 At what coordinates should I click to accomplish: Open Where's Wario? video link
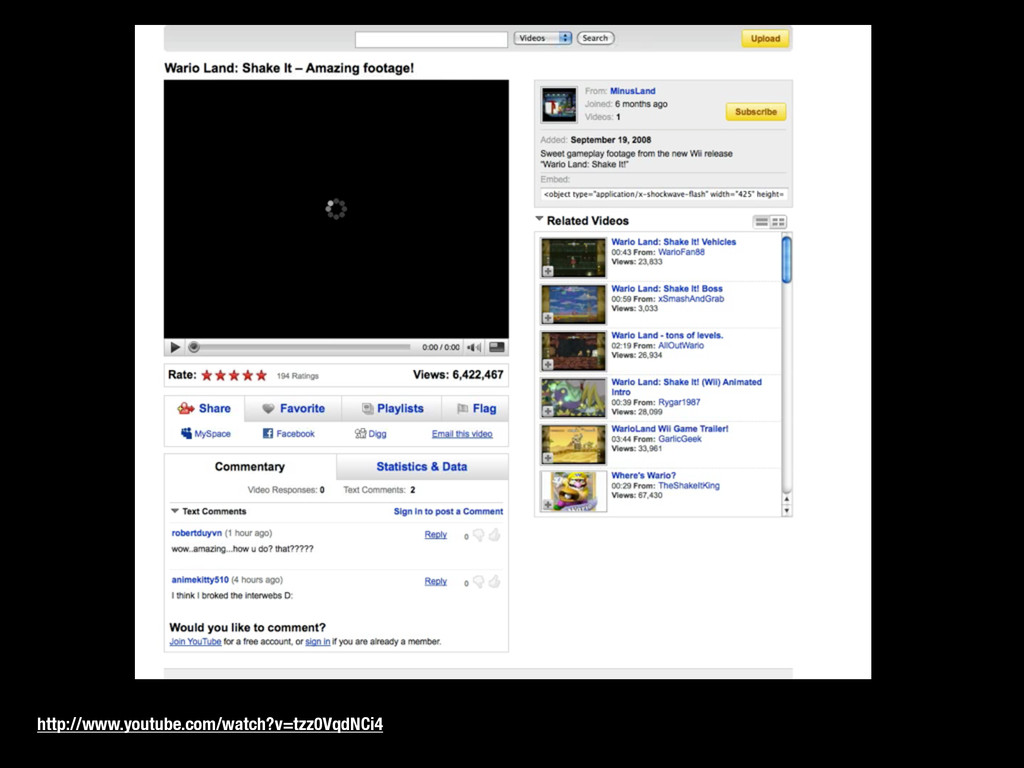click(x=643, y=475)
